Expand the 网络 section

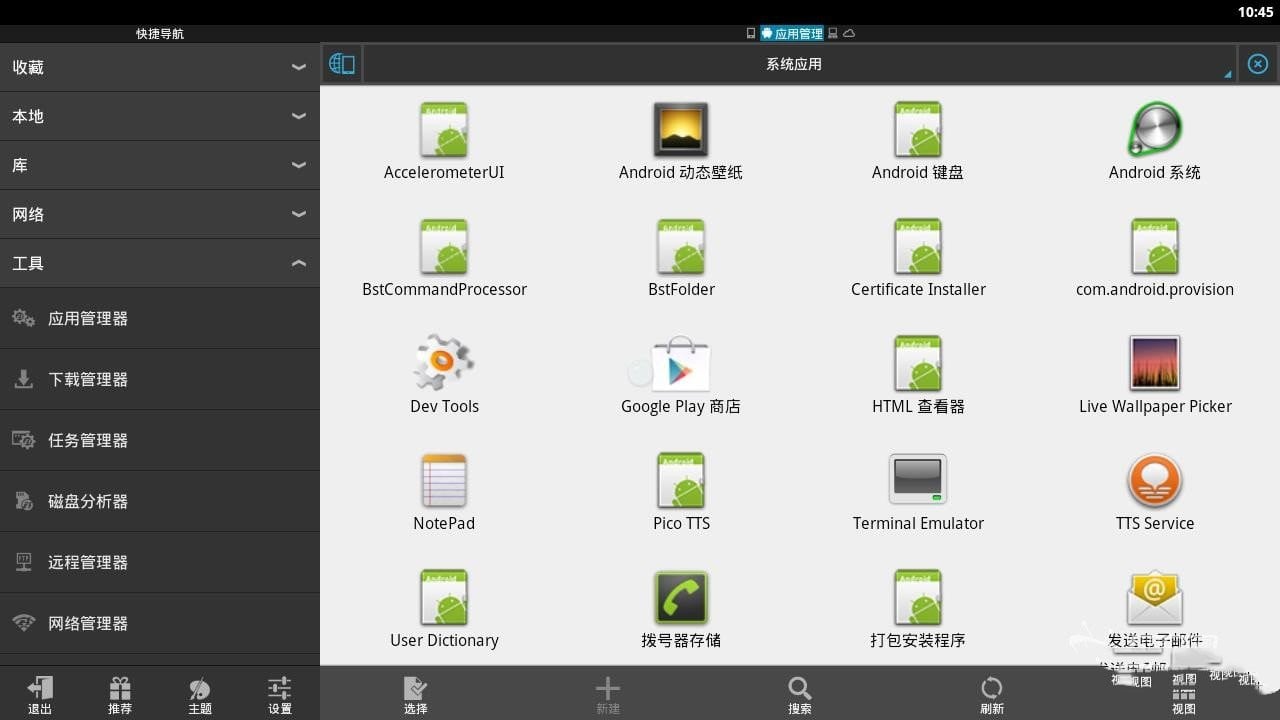tap(160, 214)
